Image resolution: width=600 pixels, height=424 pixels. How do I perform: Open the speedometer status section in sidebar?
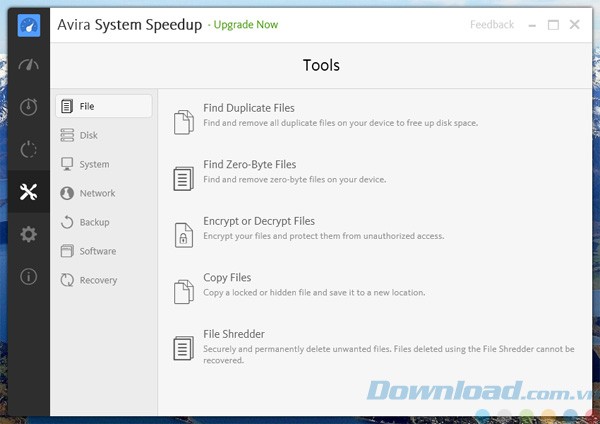click(29, 65)
